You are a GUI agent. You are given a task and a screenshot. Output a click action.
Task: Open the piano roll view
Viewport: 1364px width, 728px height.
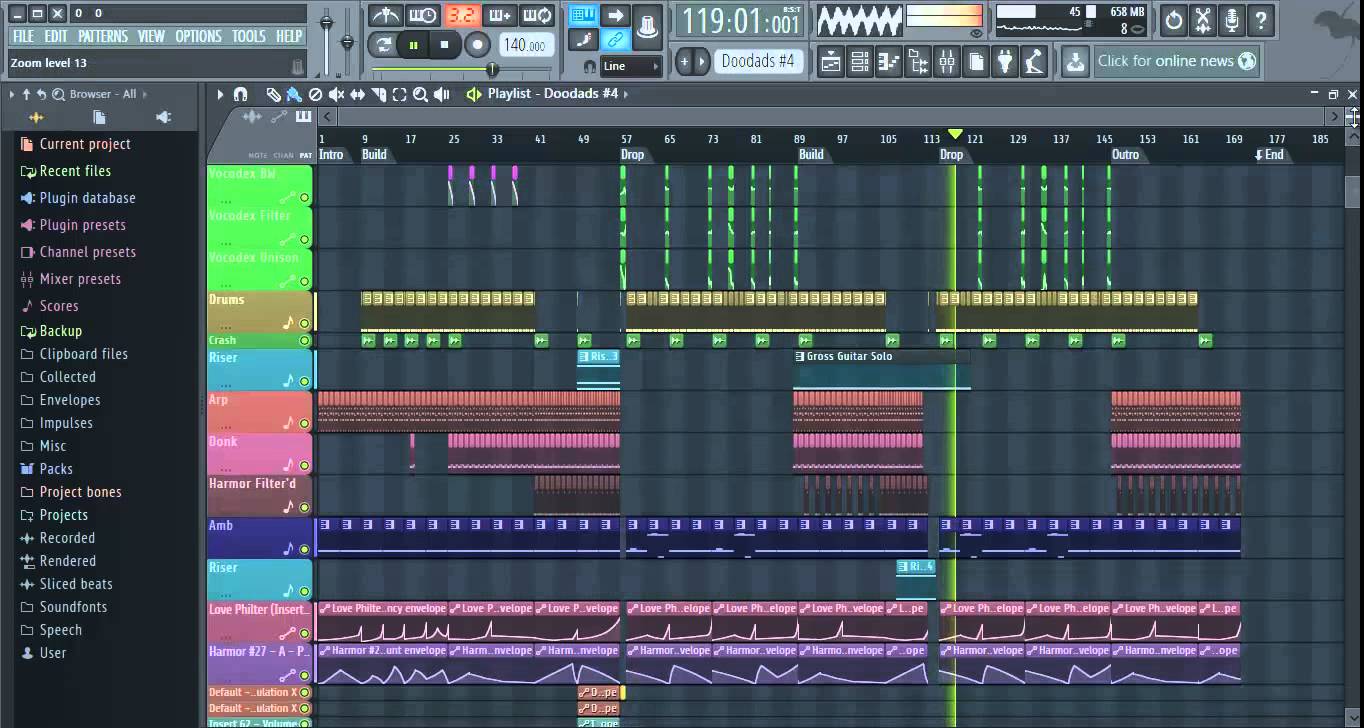[888, 62]
